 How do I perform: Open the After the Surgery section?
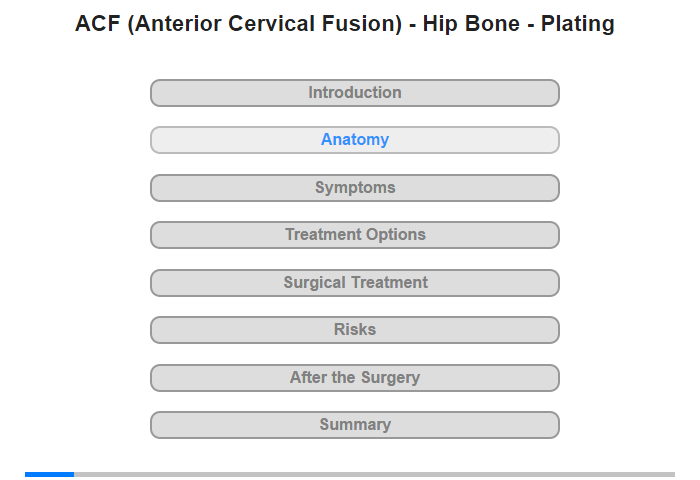tap(354, 378)
